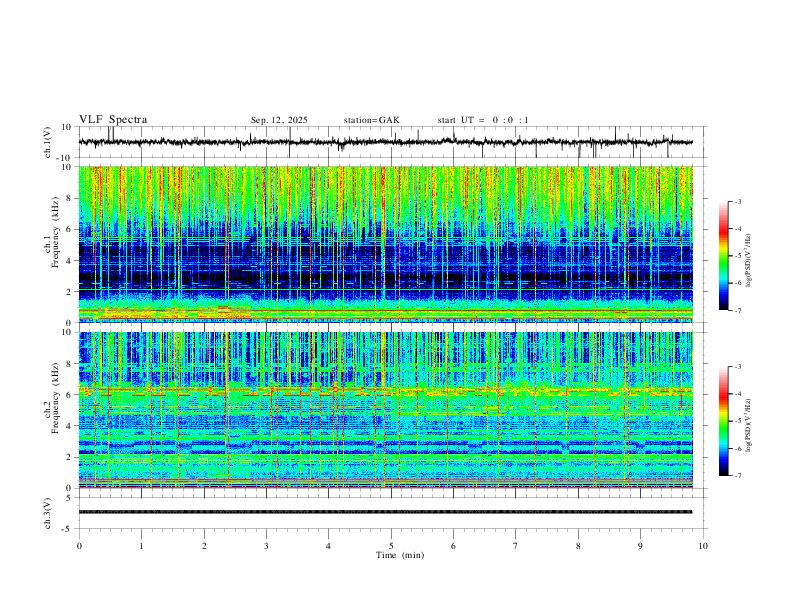The image size is (792, 612).
Task: Click inside the ch.2 spectrogram panel
Action: point(385,410)
